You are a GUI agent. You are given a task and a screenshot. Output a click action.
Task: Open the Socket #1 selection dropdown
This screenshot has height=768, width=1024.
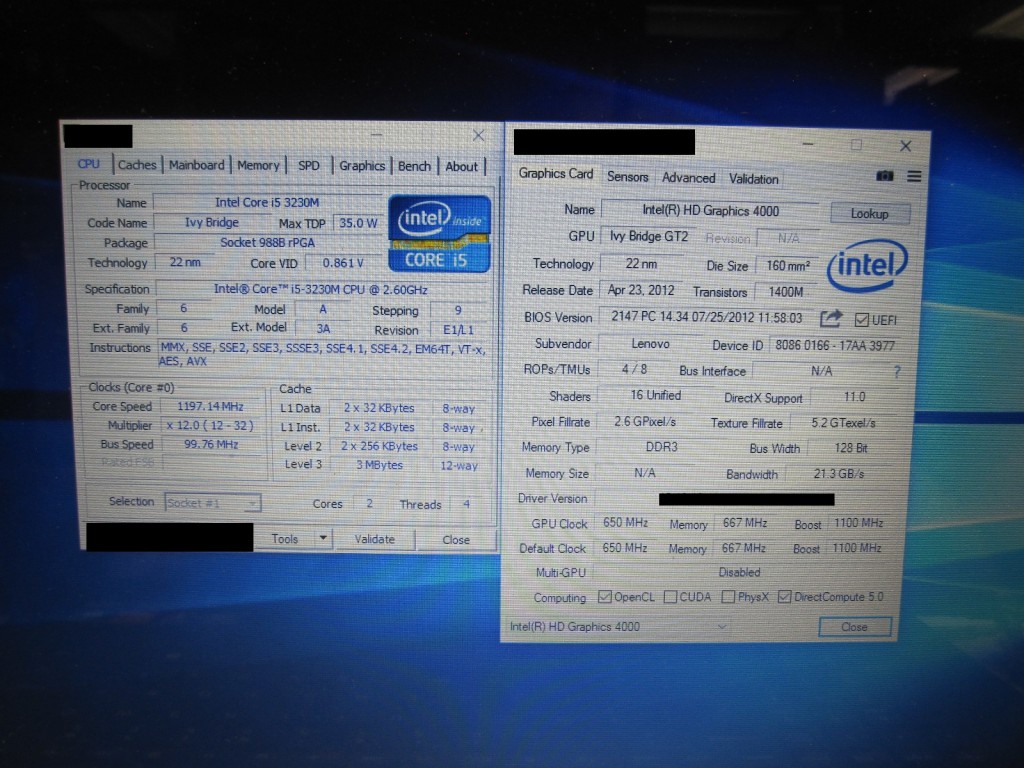point(212,503)
